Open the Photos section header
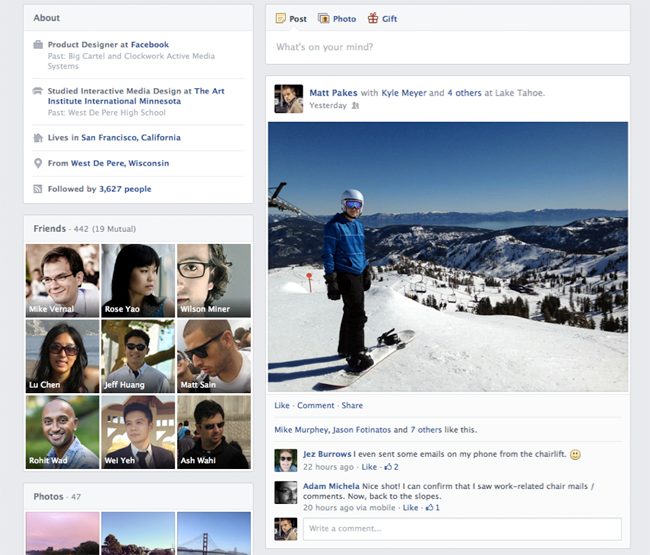 49,496
